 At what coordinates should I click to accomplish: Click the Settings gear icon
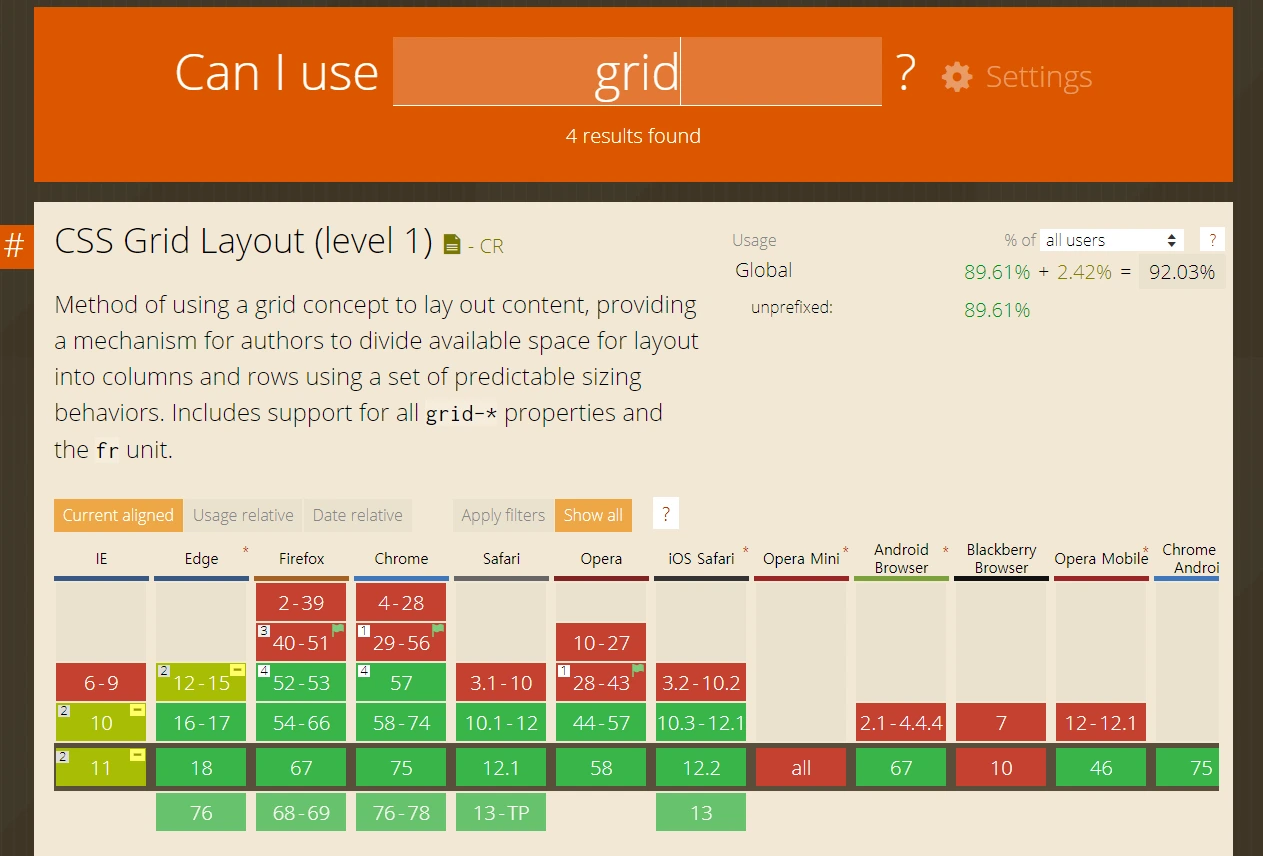pyautogui.click(x=957, y=77)
